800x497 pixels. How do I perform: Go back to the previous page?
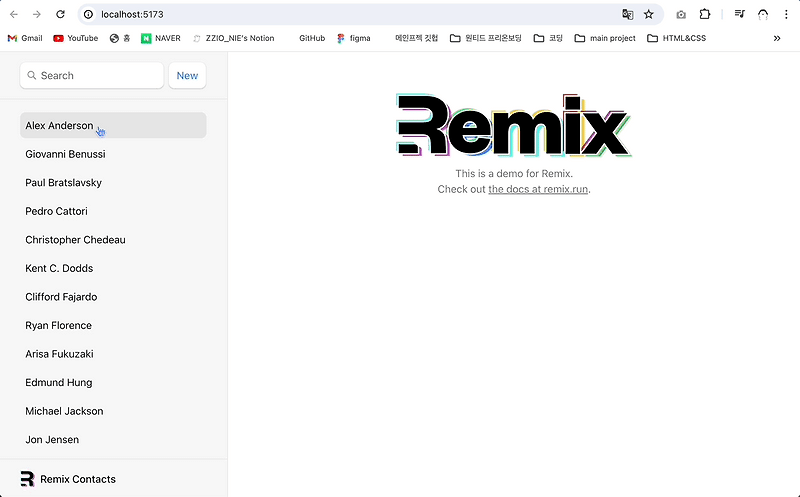[x=14, y=14]
